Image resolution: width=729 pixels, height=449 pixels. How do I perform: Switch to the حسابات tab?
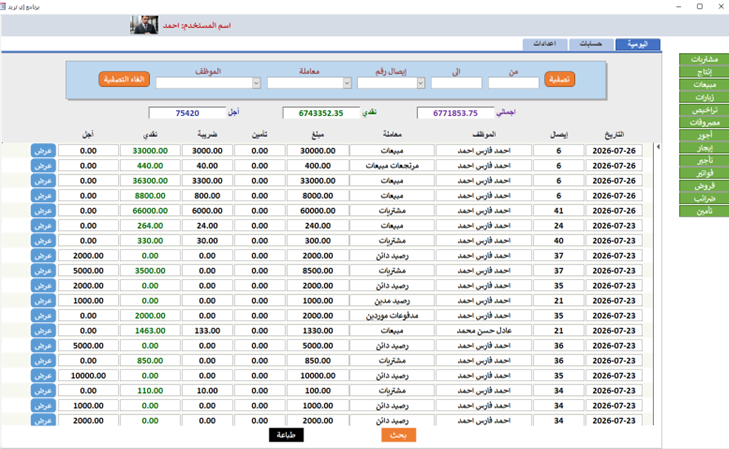click(591, 44)
